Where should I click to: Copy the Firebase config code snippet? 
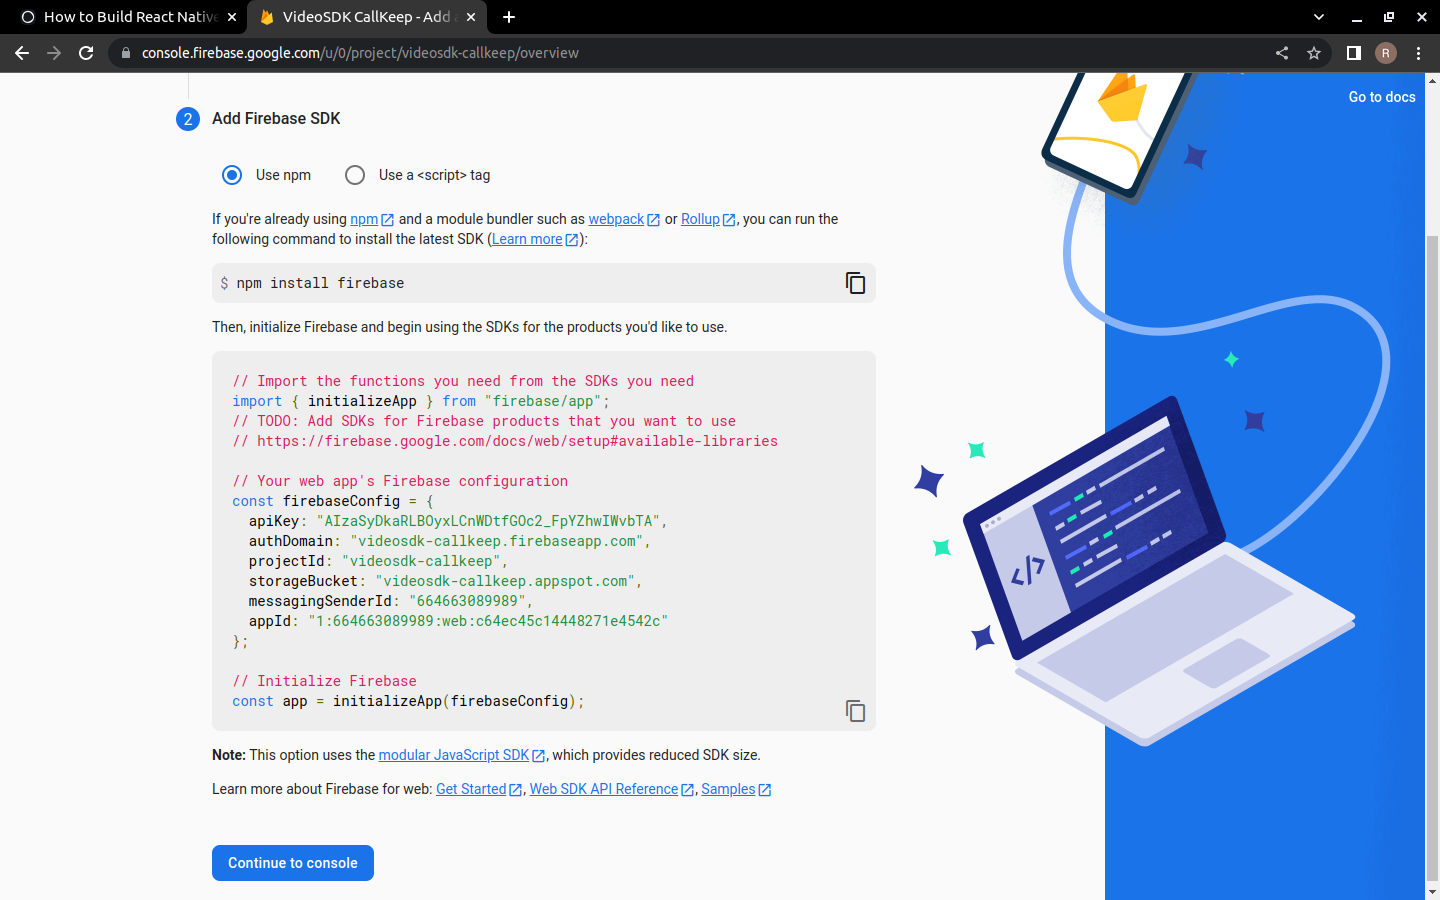[x=855, y=711]
